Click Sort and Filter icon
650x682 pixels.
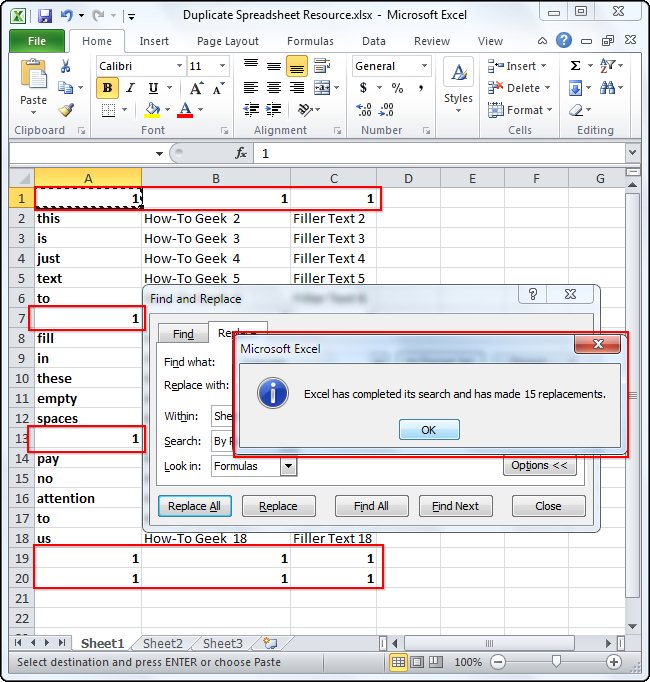tap(607, 66)
